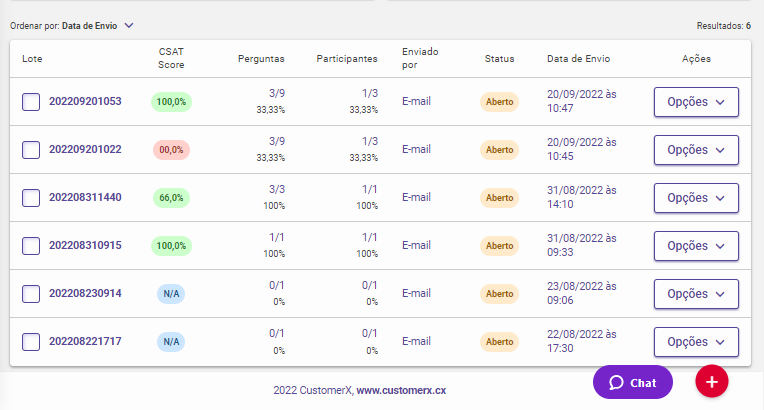This screenshot has width=764, height=410.
Task: Tick the checkbox for batch 202208311440
Action: (31, 198)
